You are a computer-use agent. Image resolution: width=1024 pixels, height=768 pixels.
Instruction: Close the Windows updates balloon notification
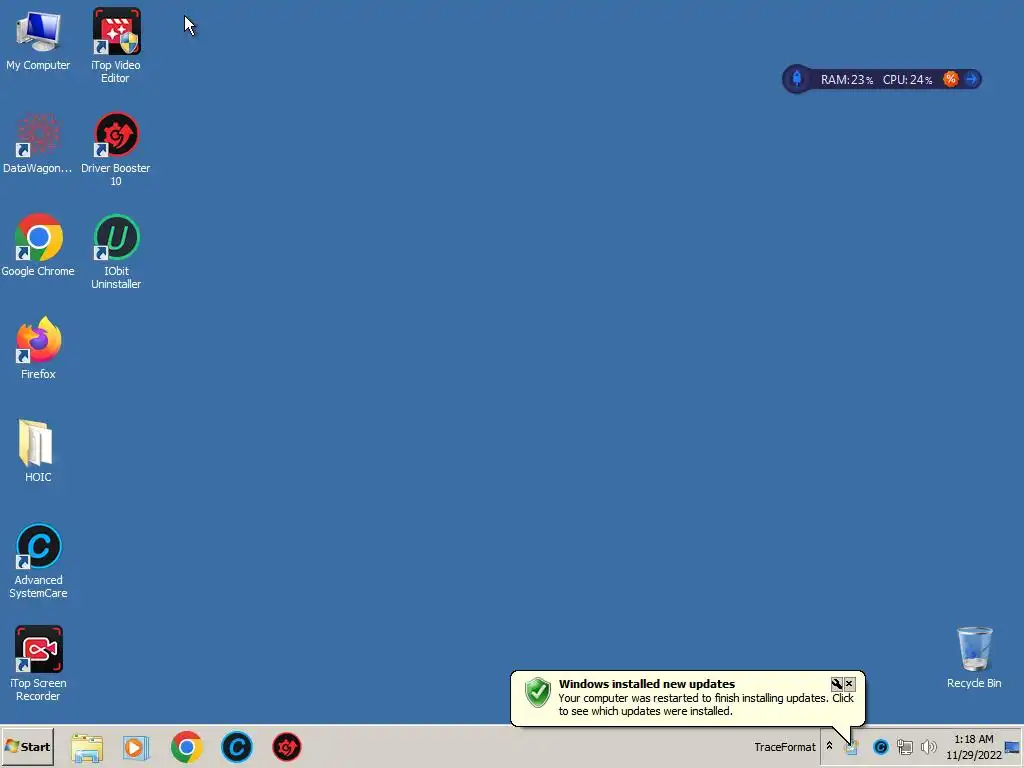849,684
